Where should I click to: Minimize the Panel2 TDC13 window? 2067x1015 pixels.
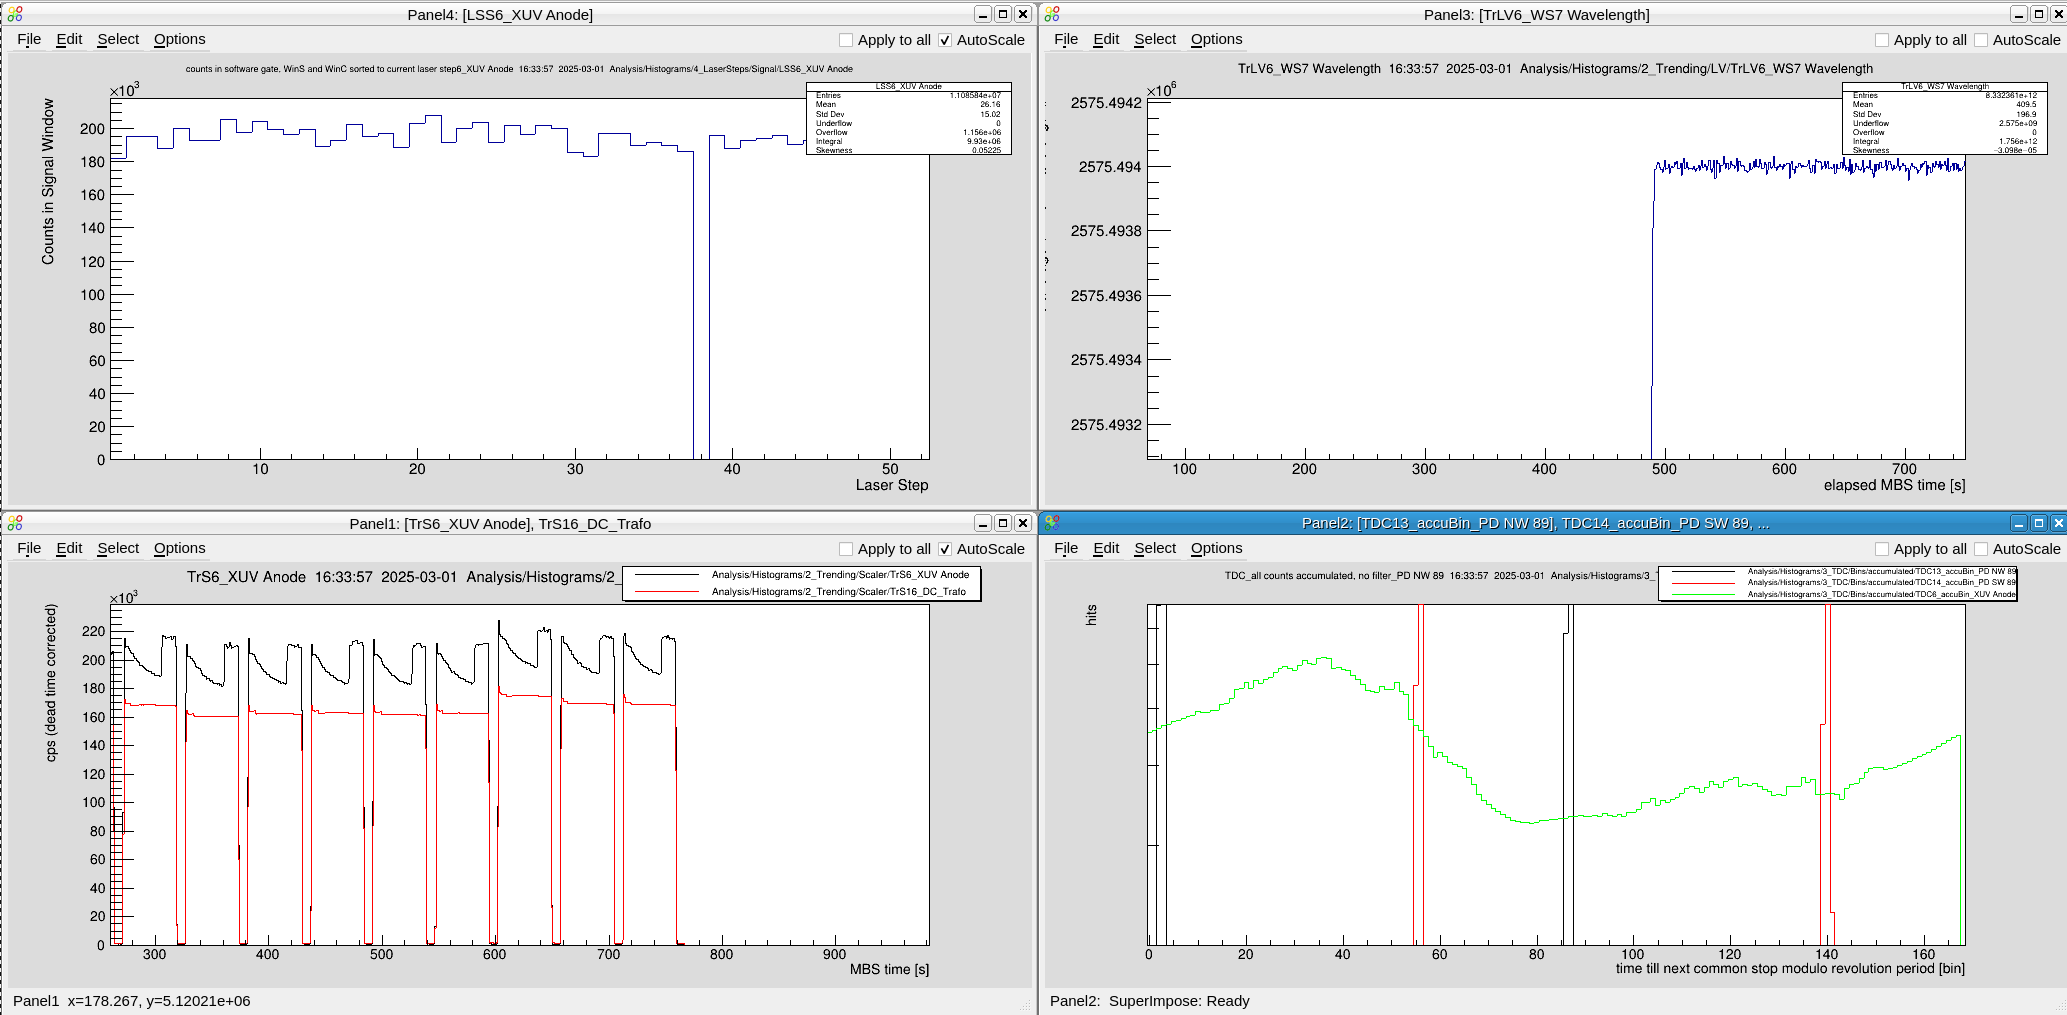(x=2019, y=523)
